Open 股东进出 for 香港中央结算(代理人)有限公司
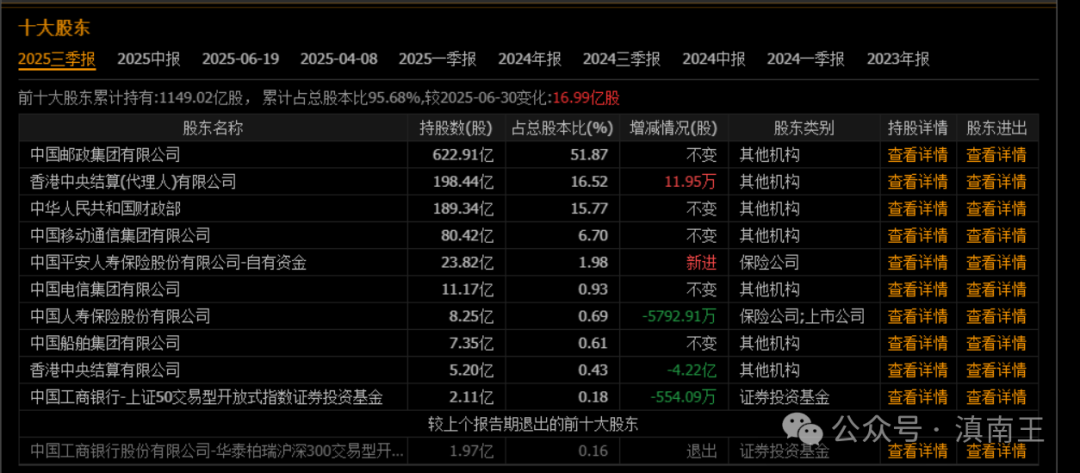 [997, 182]
